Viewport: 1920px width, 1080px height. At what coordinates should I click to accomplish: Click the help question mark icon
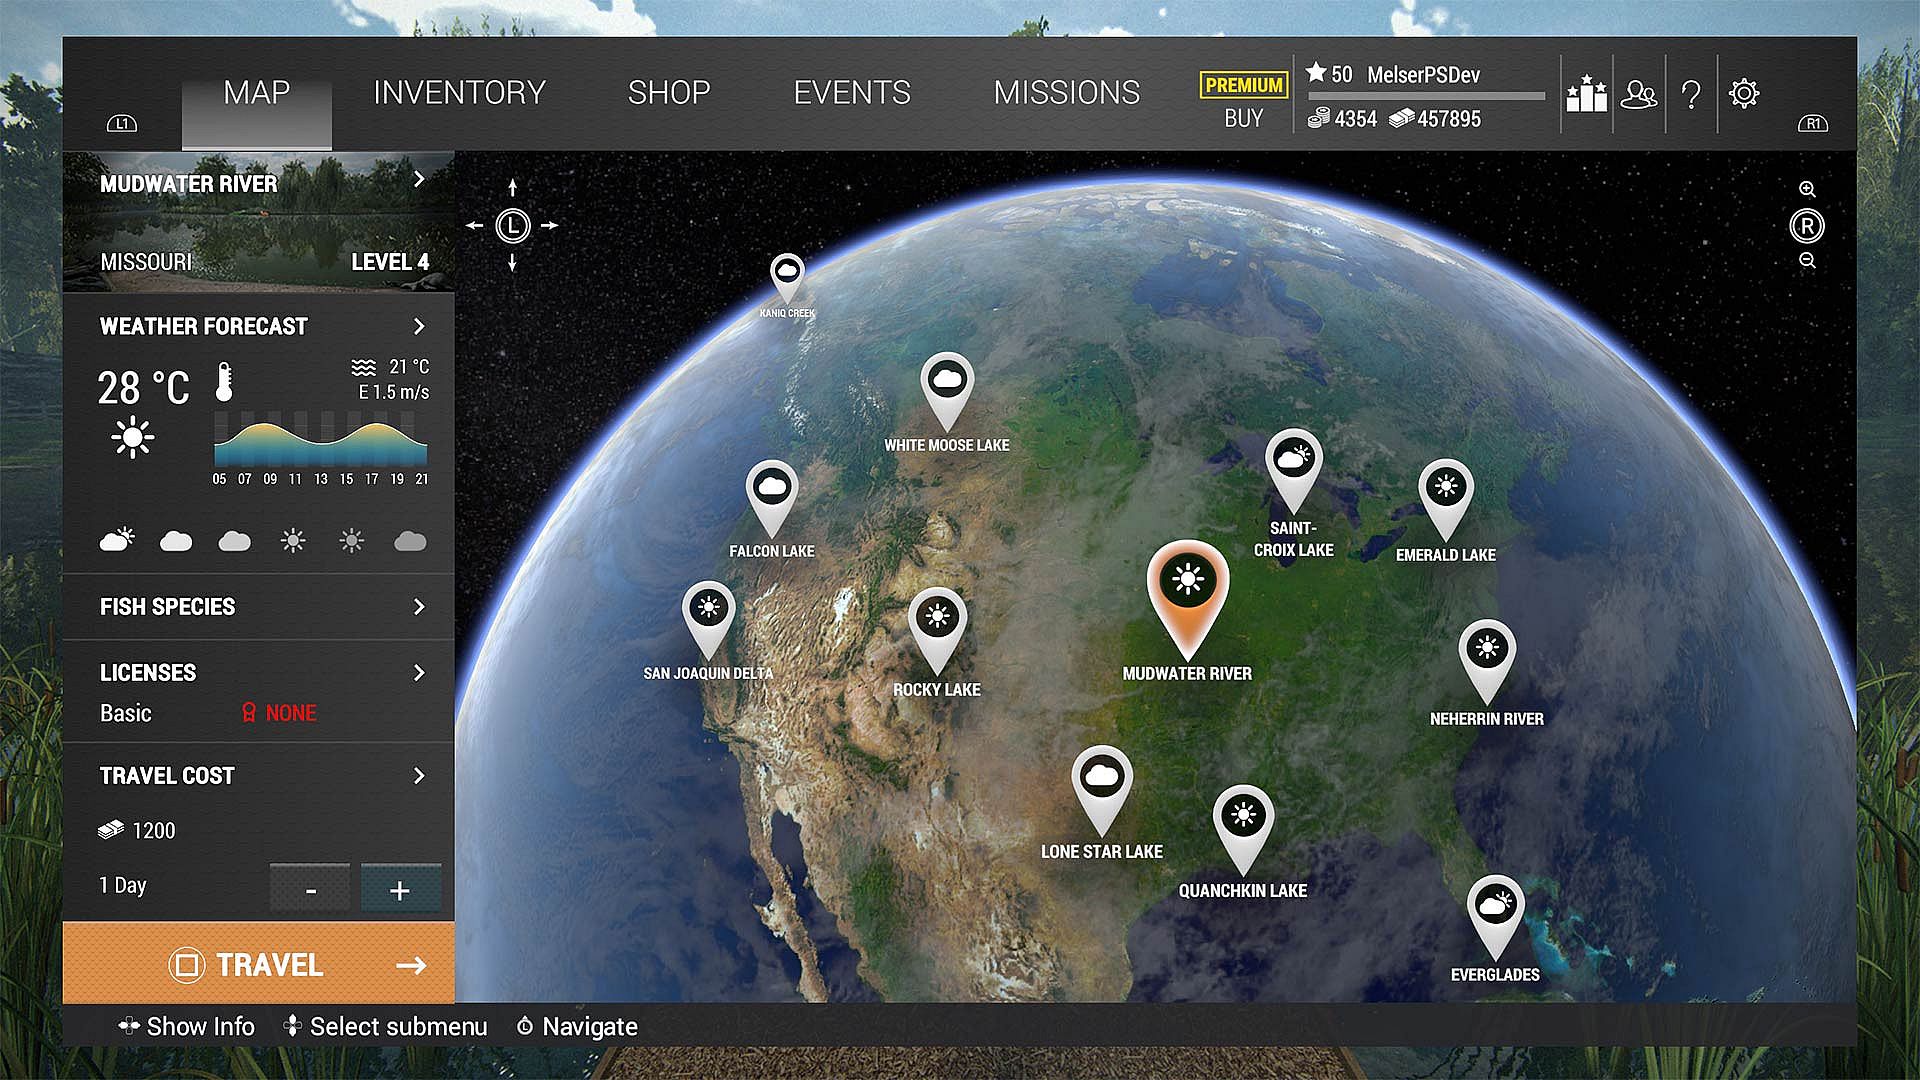pyautogui.click(x=1691, y=95)
